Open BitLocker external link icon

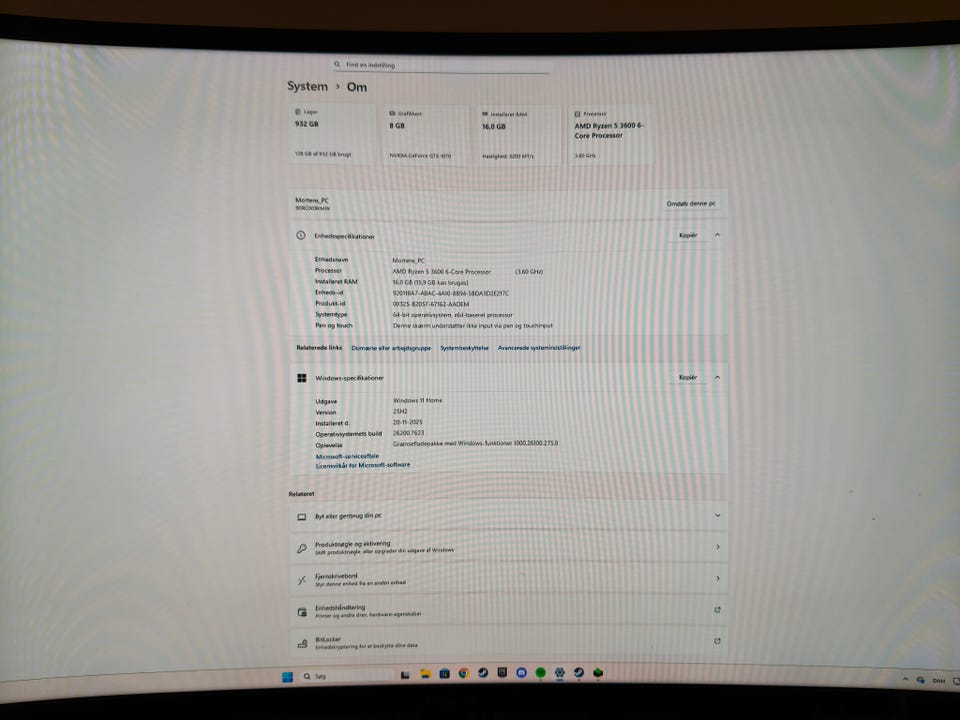tap(718, 641)
